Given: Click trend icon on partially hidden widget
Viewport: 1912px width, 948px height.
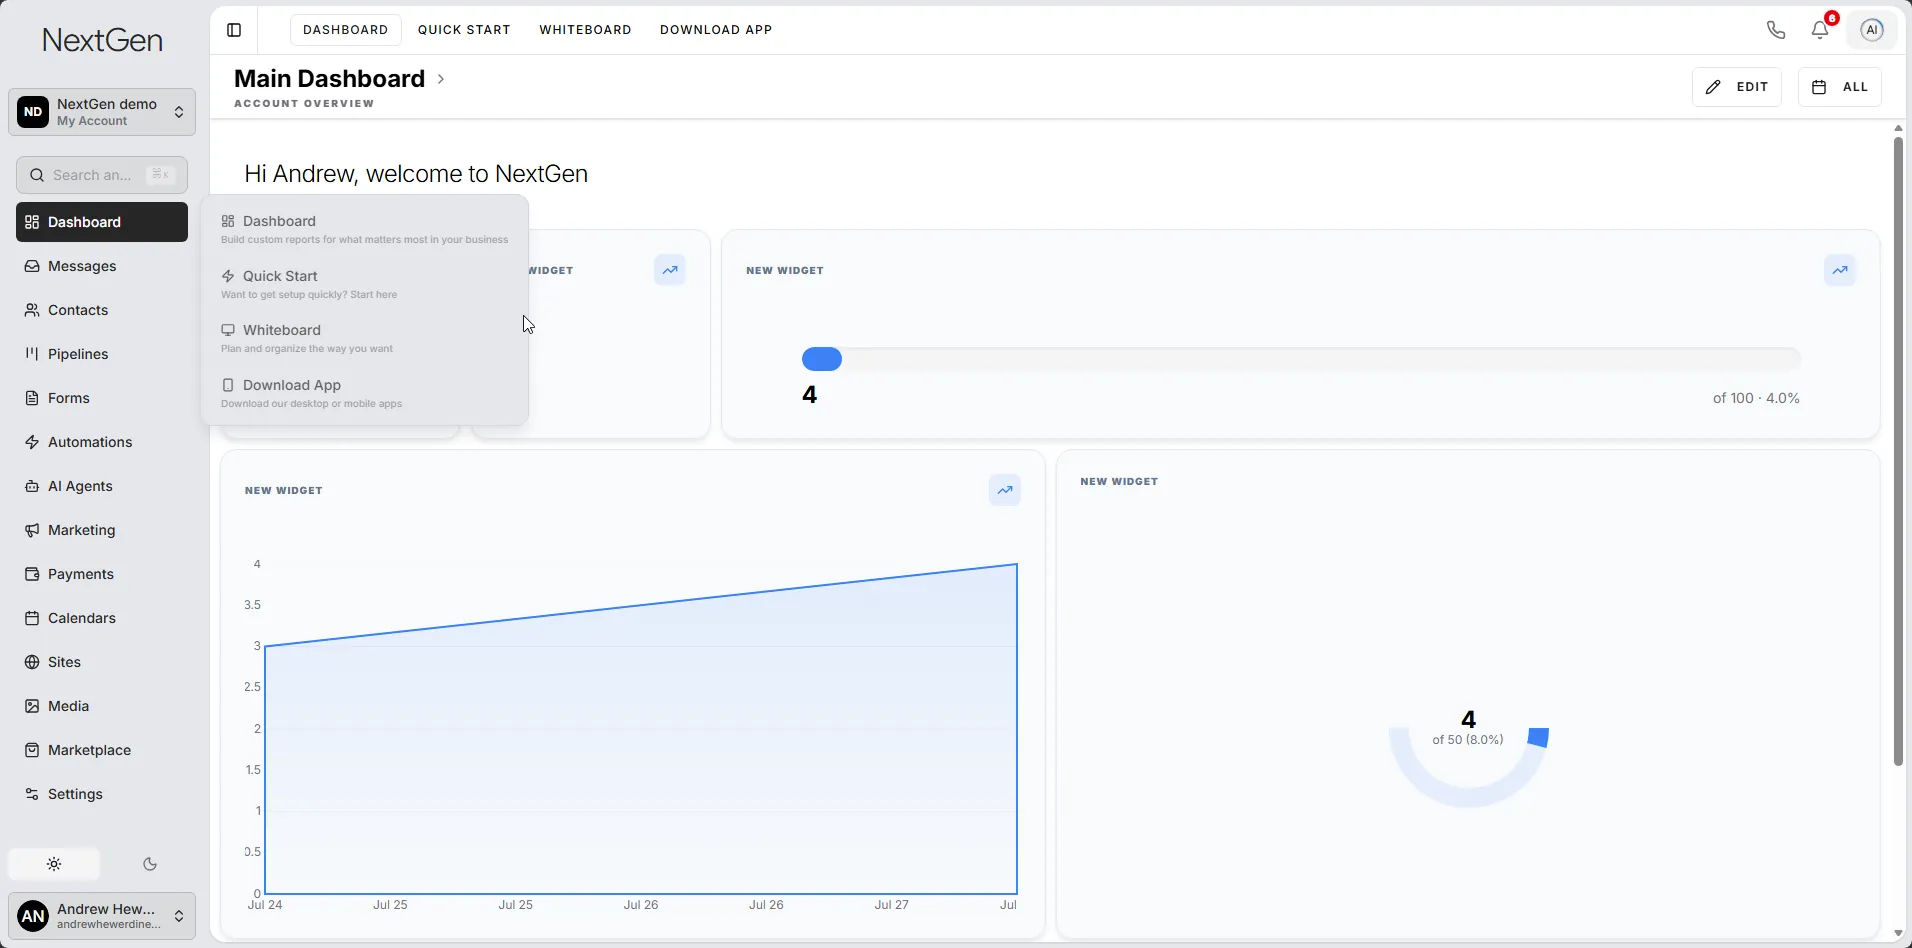Looking at the screenshot, I should click(x=670, y=270).
